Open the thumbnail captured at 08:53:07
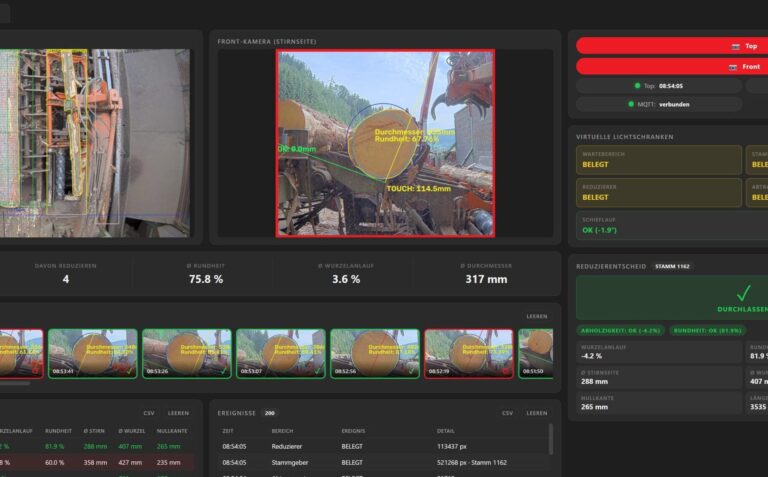Viewport: 768px width, 477px height. point(281,354)
